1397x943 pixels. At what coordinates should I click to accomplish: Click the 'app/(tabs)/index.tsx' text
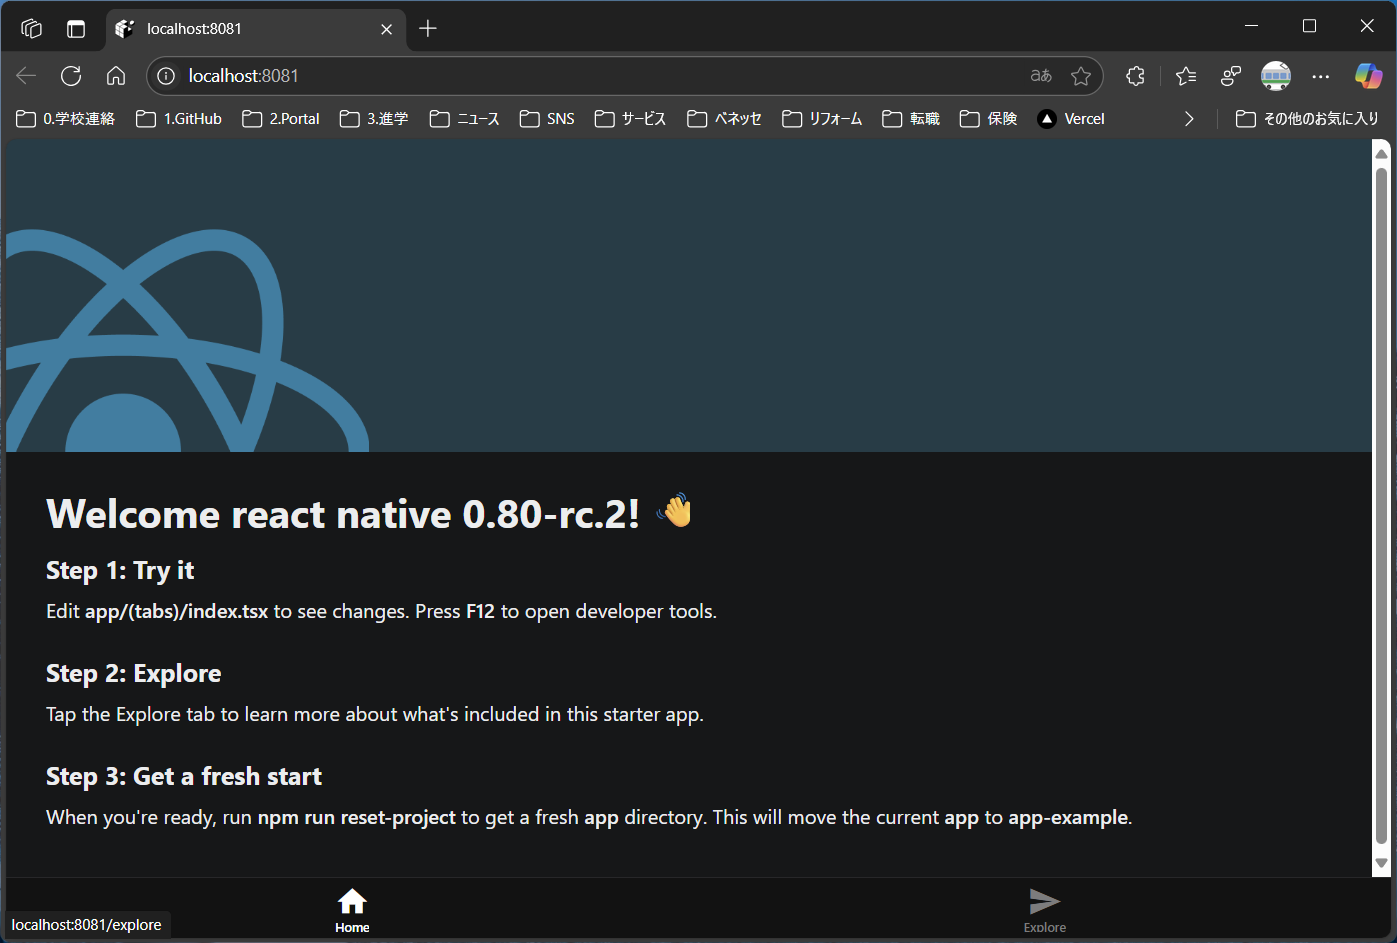(177, 612)
